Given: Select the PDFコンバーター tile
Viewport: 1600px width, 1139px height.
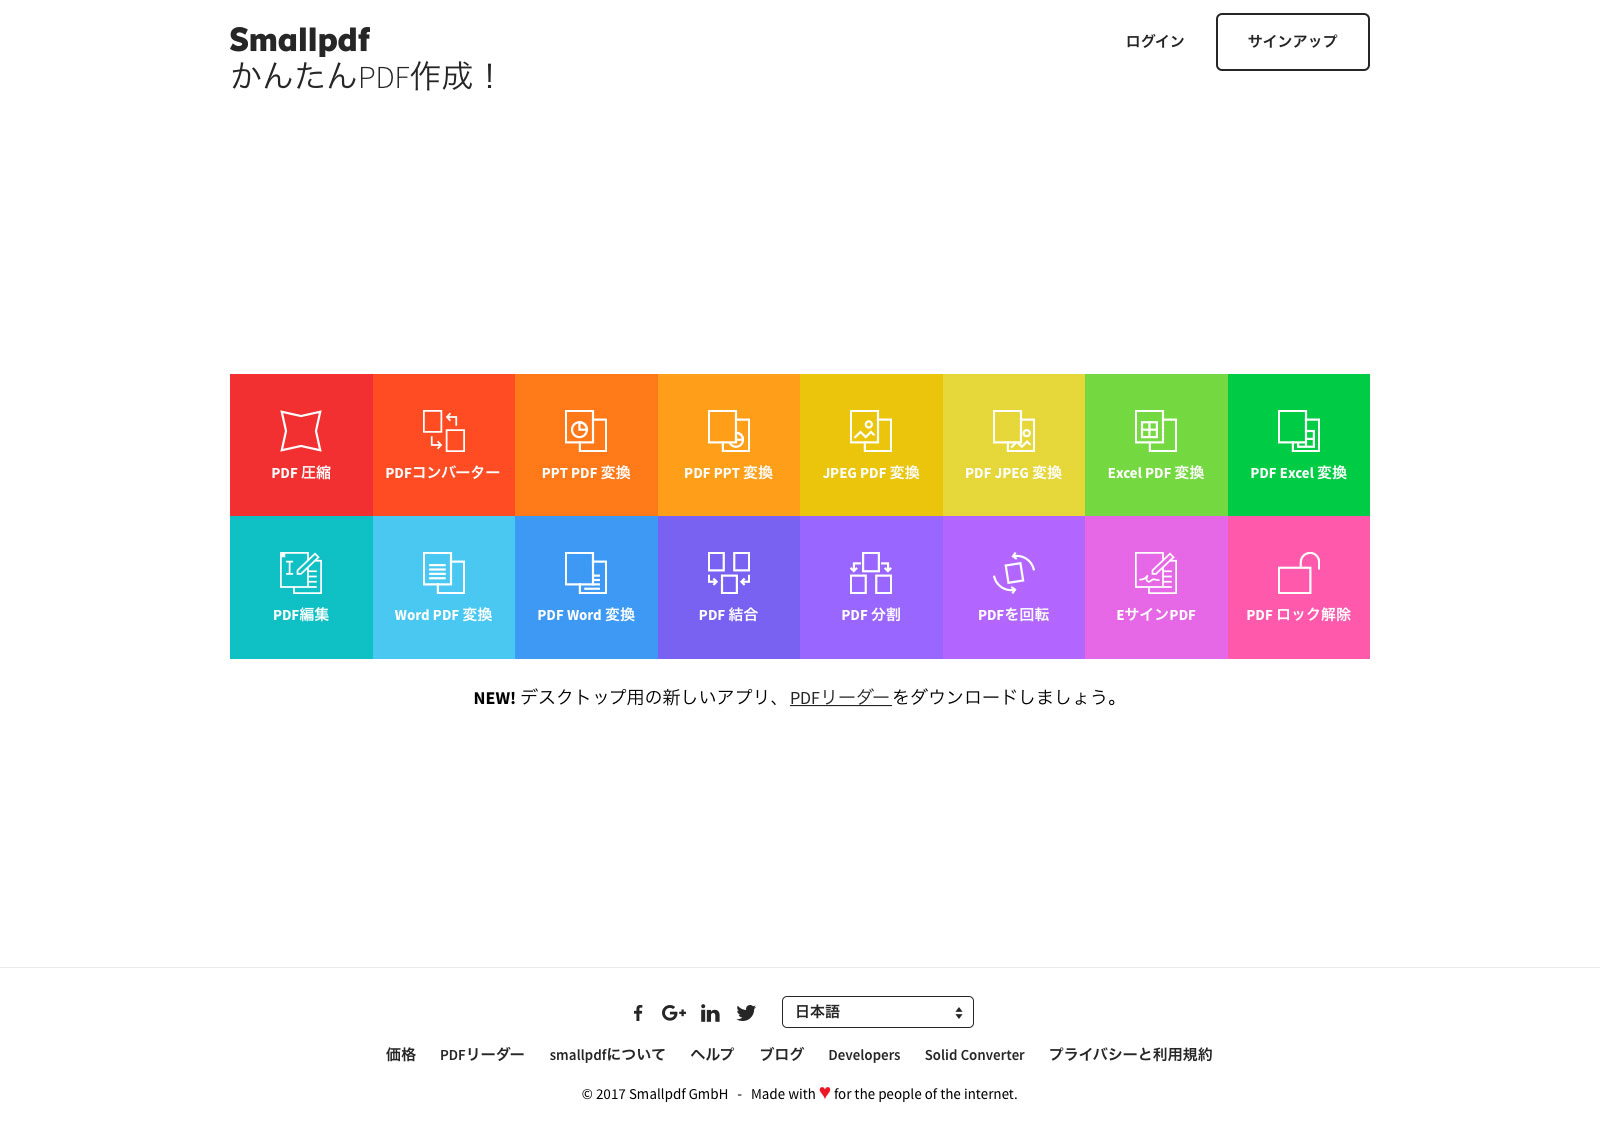Looking at the screenshot, I should point(443,445).
